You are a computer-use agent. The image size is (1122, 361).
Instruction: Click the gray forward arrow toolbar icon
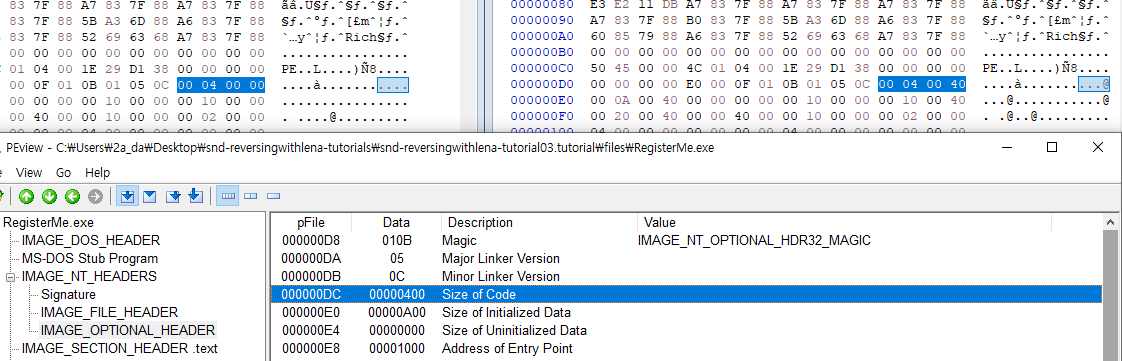[94, 196]
